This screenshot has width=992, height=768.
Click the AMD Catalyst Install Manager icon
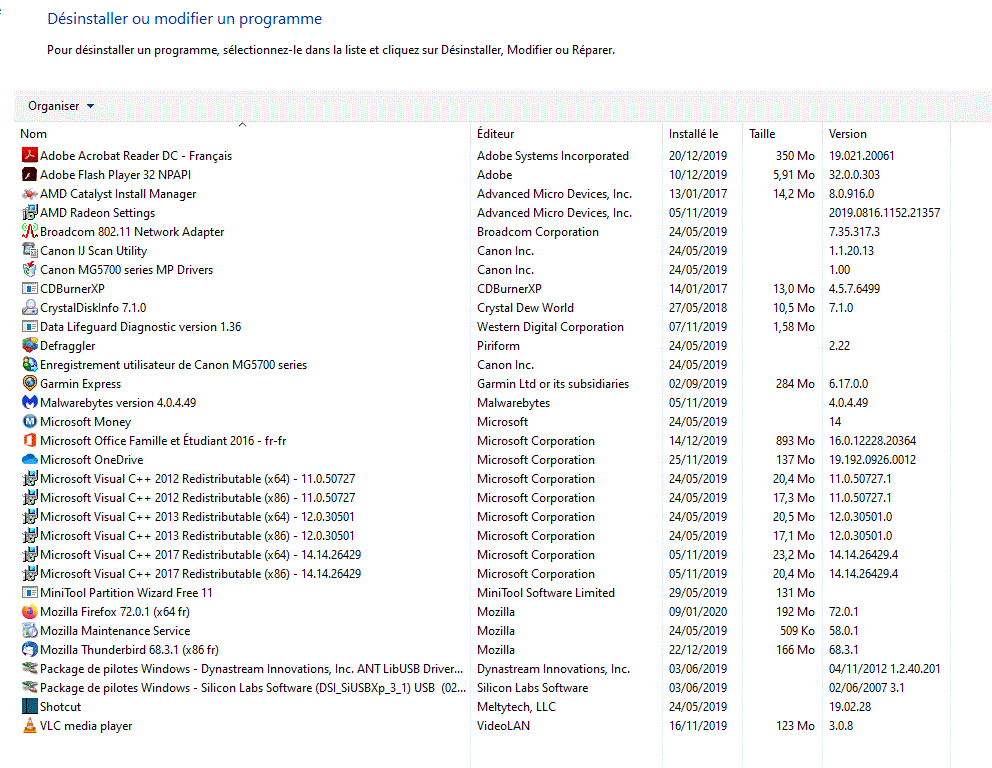click(x=30, y=194)
